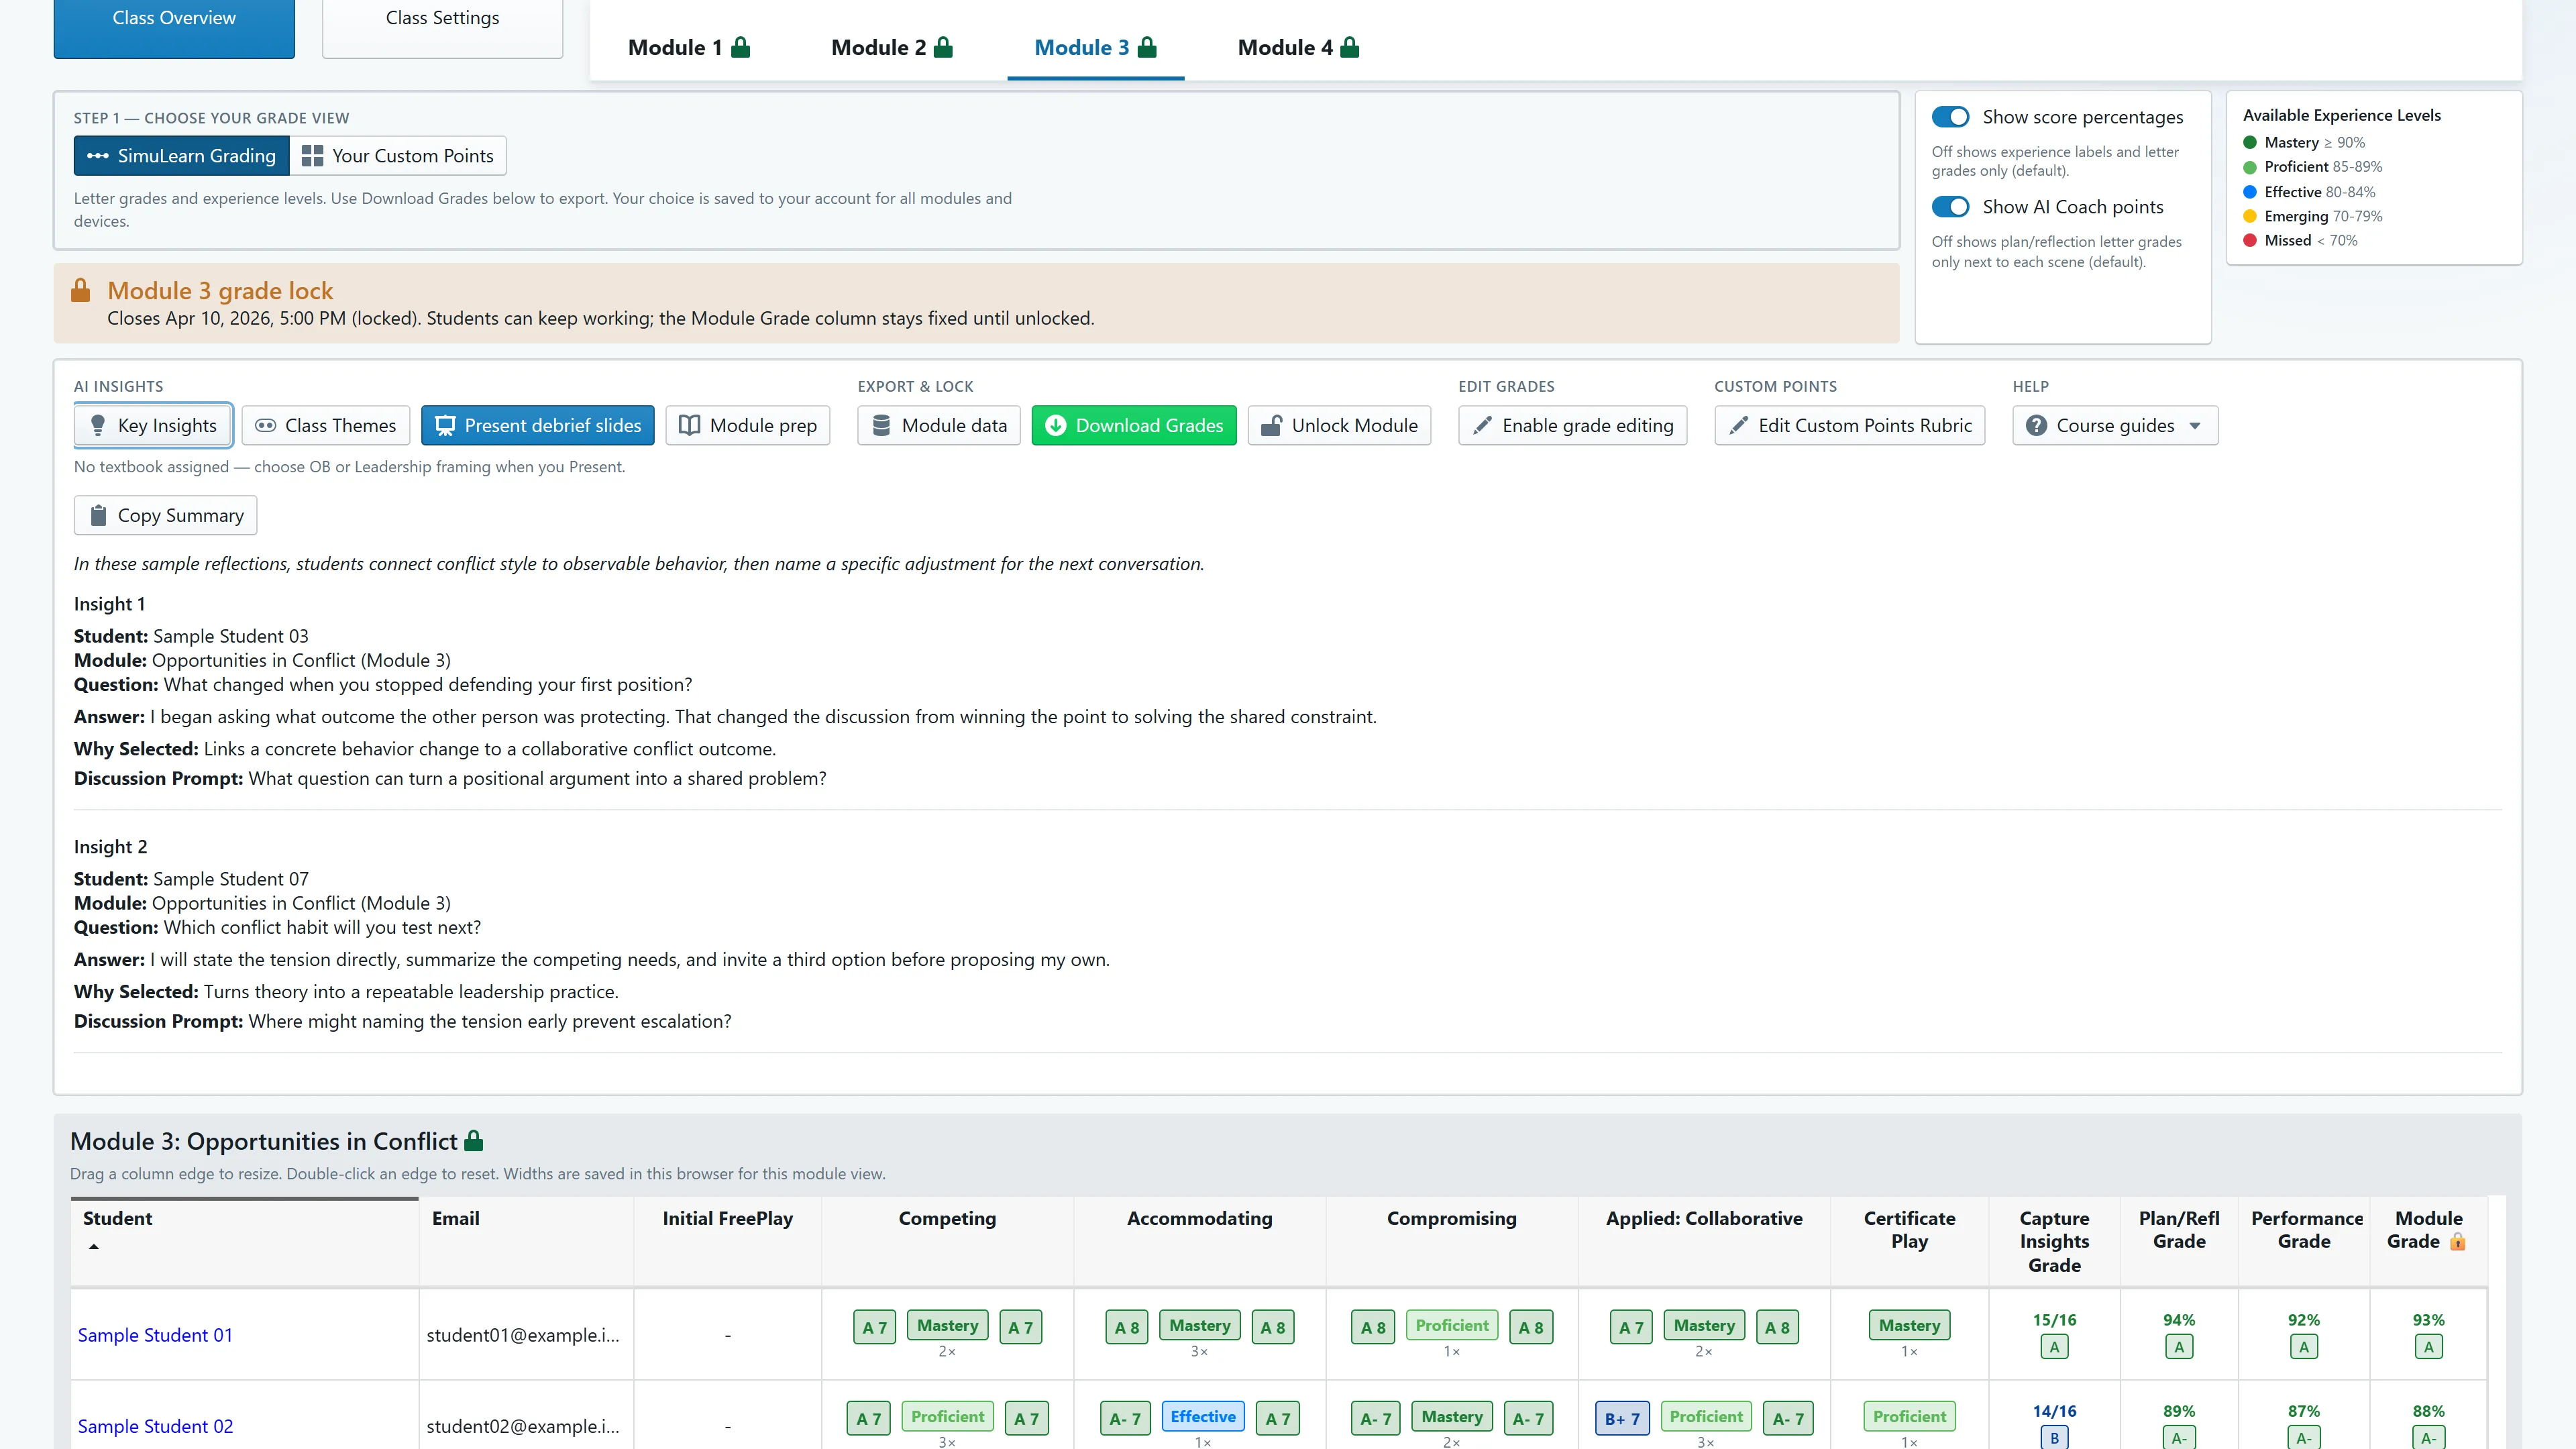Click yellow Emerging legend dot
The image size is (2576, 1449).
click(x=2250, y=216)
